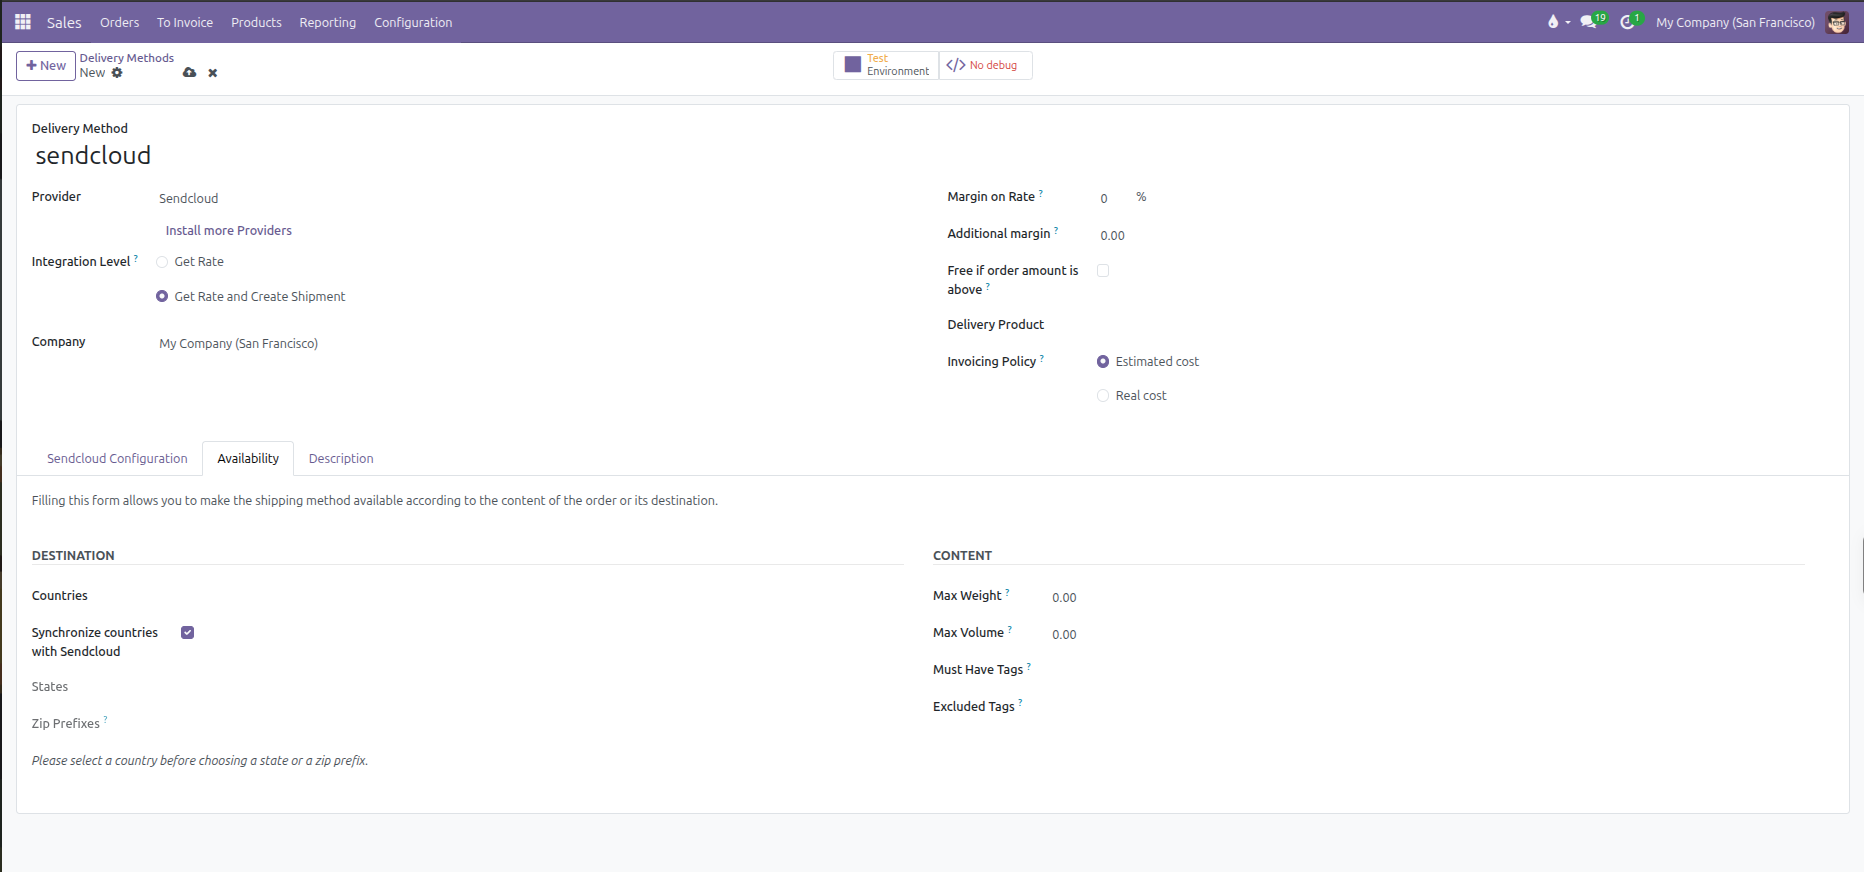Click the New button
The image size is (1864, 872).
click(46, 66)
